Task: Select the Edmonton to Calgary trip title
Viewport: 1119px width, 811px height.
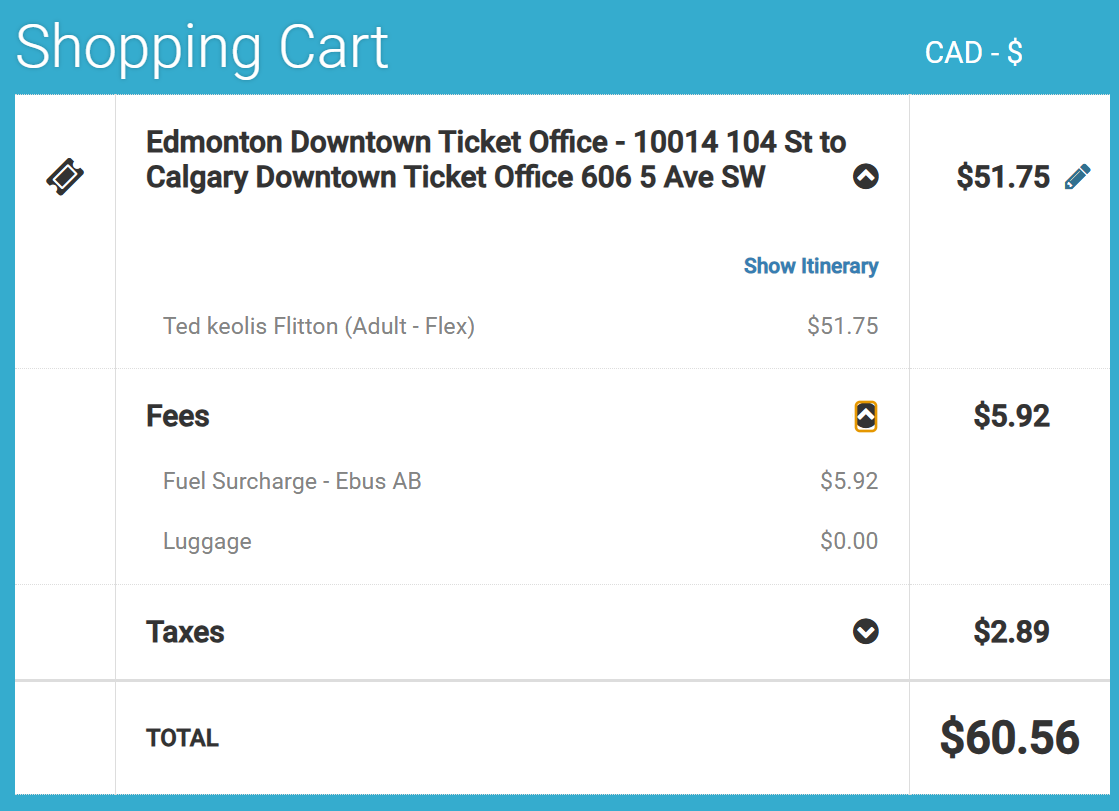Action: [x=495, y=159]
